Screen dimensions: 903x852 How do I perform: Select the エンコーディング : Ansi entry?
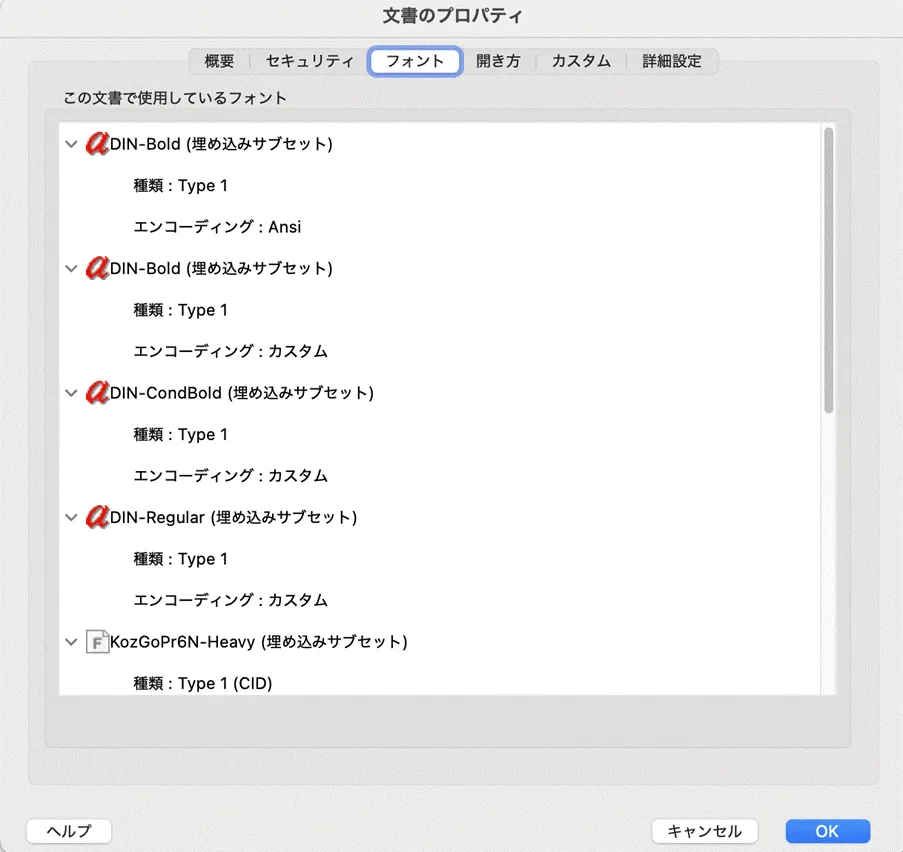pos(219,226)
